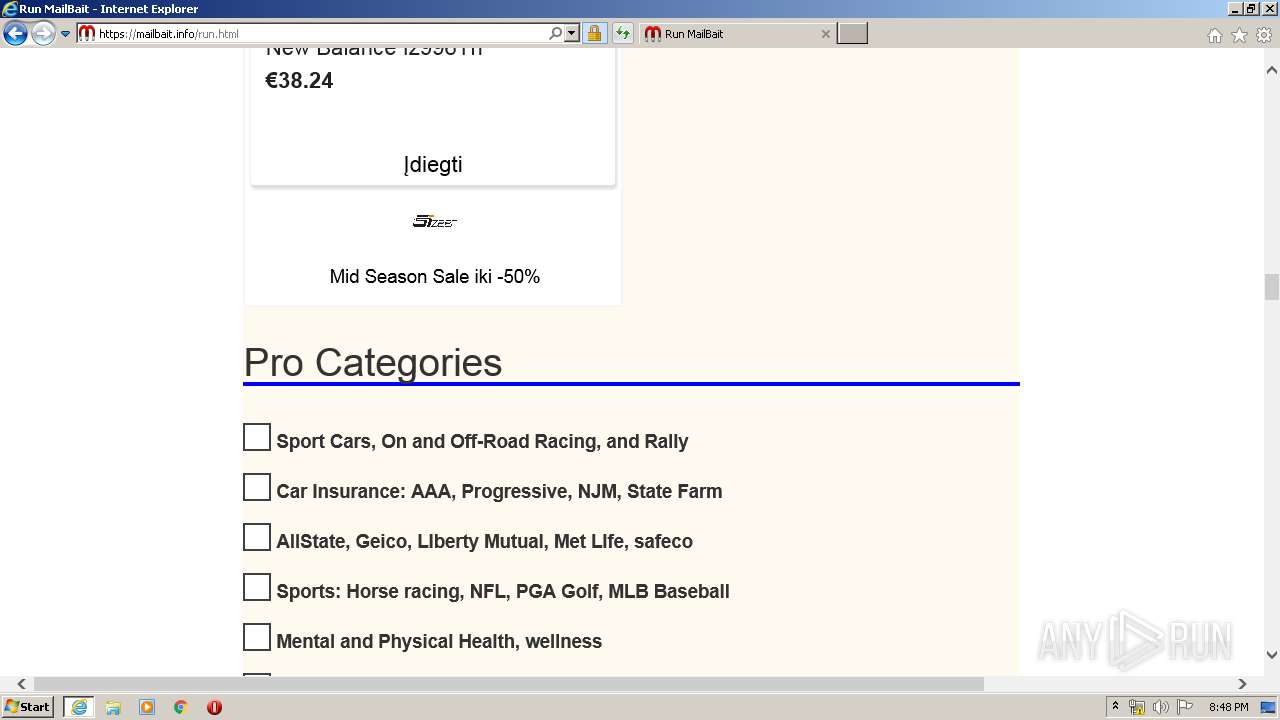Open the recent pages dropdown arrow

coord(65,34)
